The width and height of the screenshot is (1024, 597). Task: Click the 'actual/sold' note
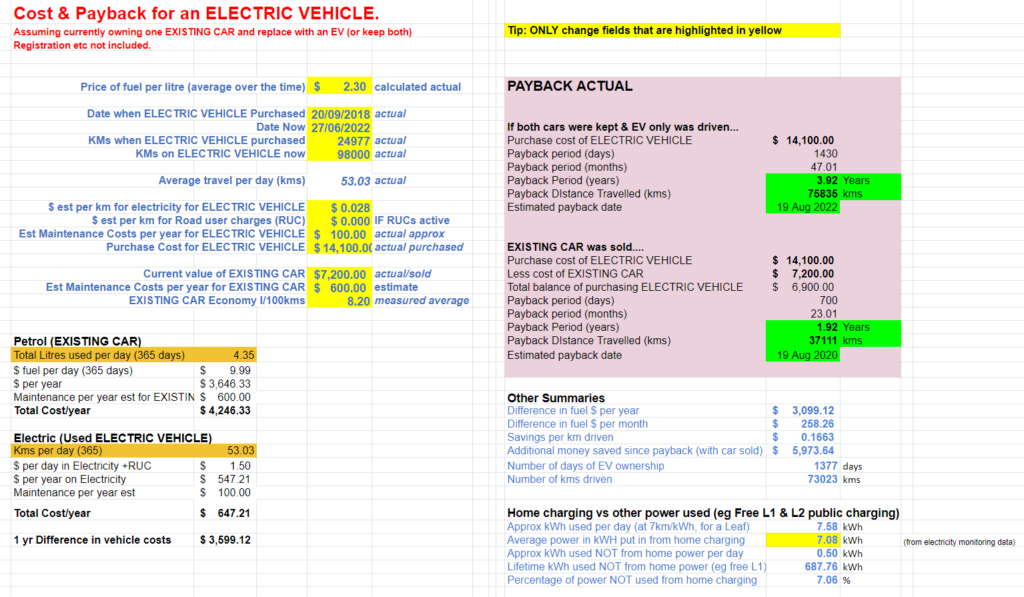click(402, 274)
